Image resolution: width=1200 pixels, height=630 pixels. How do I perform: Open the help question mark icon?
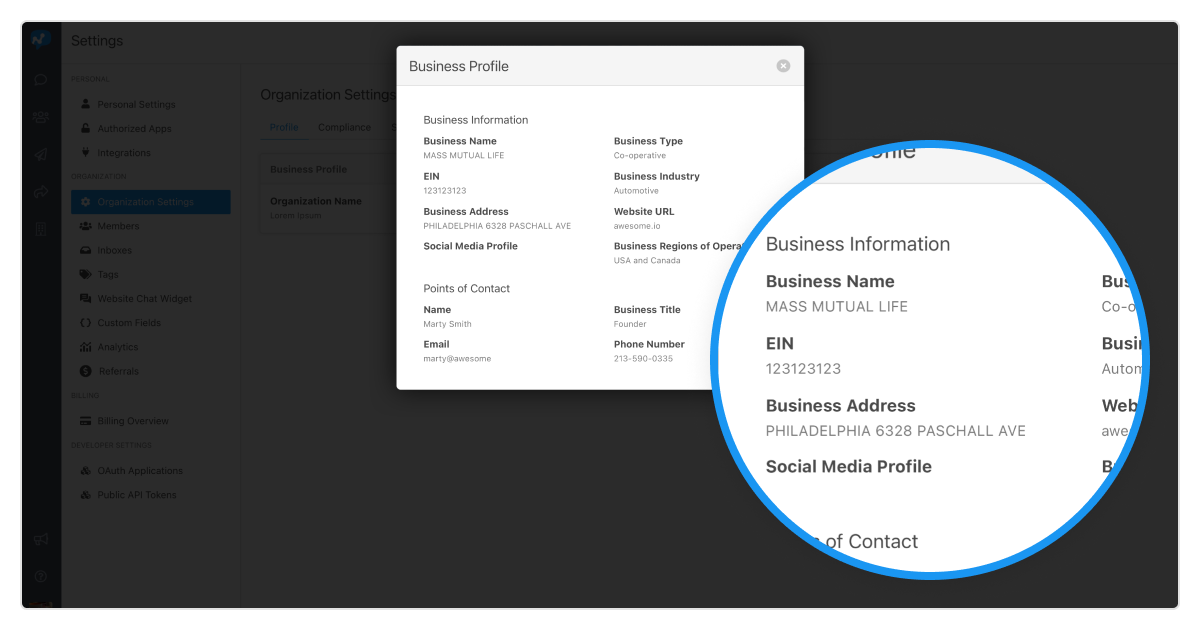(41, 576)
